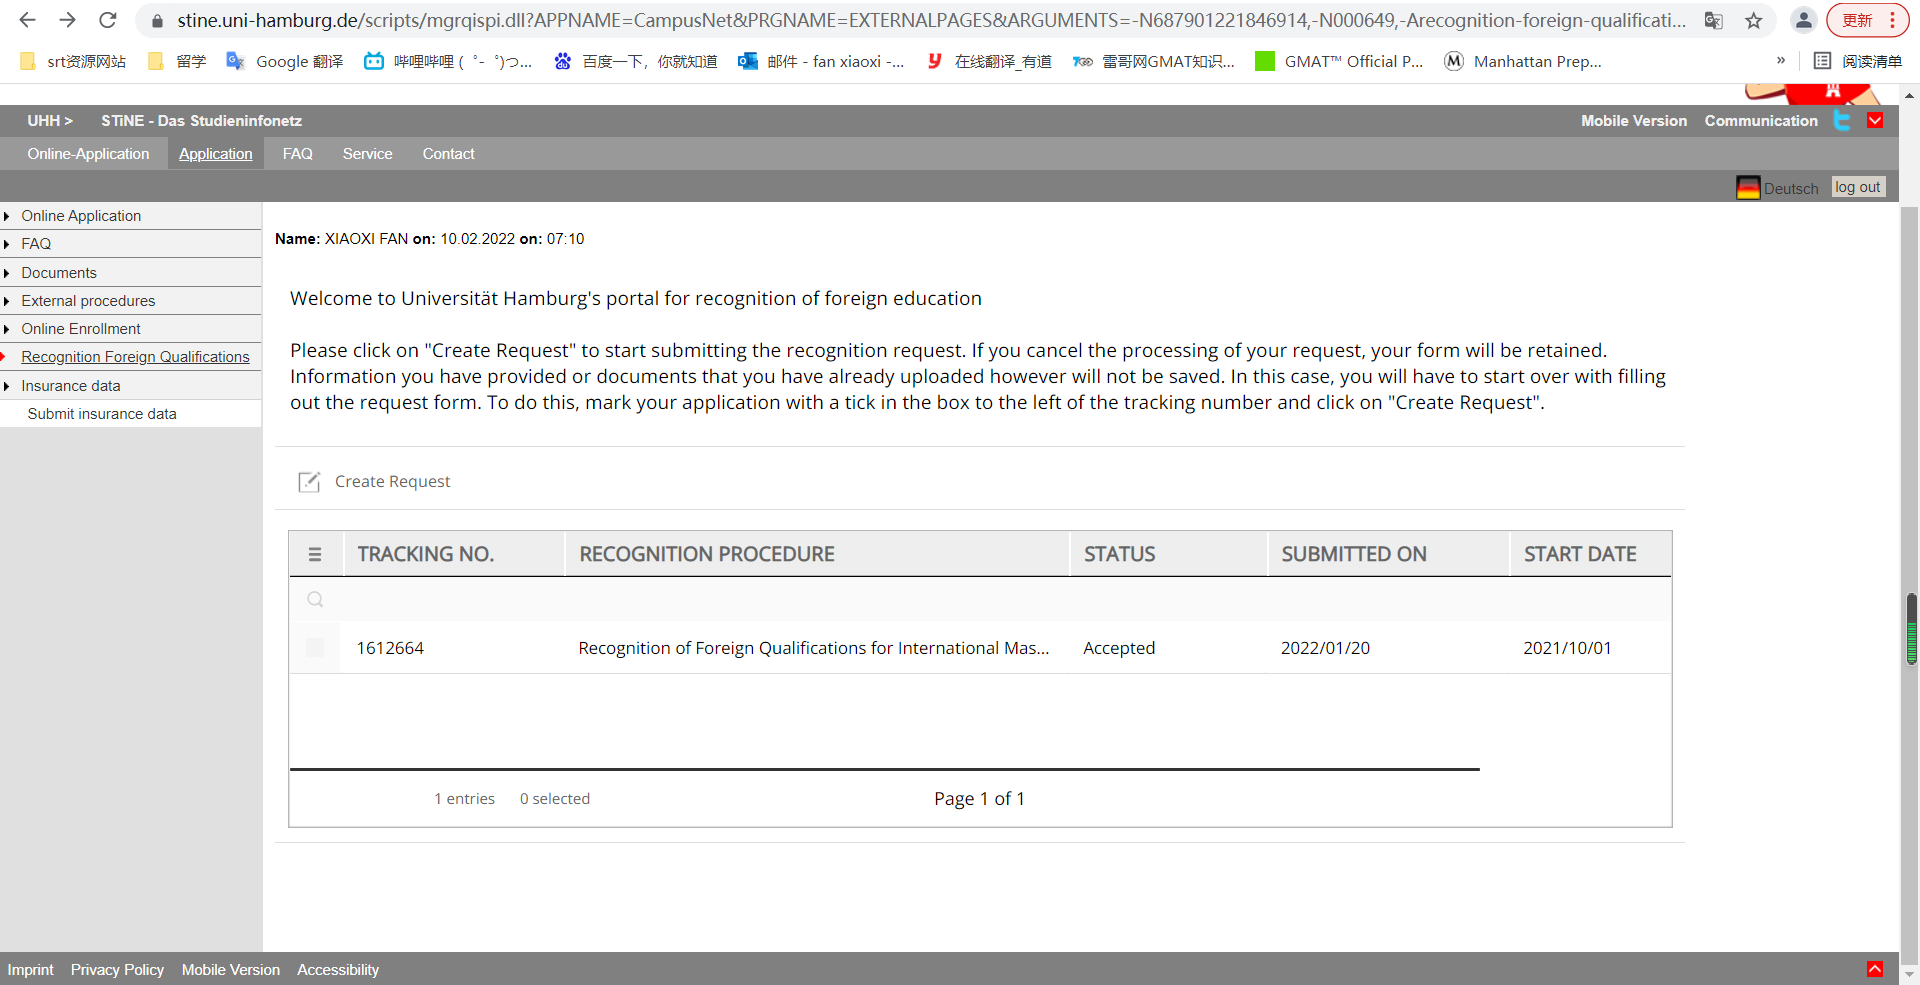Viewport: 1920px width, 985px height.
Task: Open Google Translate icon in the address bar
Action: (1714, 20)
